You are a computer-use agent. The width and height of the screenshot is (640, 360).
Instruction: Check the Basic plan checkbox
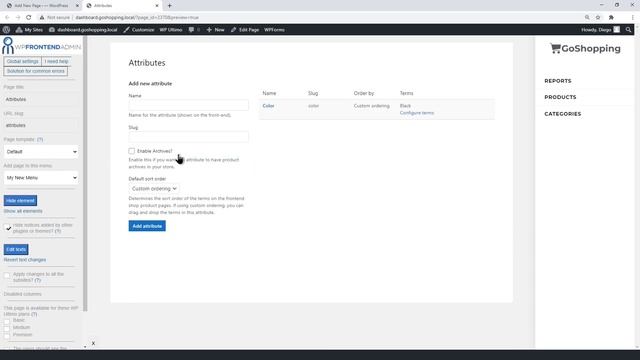(7, 321)
